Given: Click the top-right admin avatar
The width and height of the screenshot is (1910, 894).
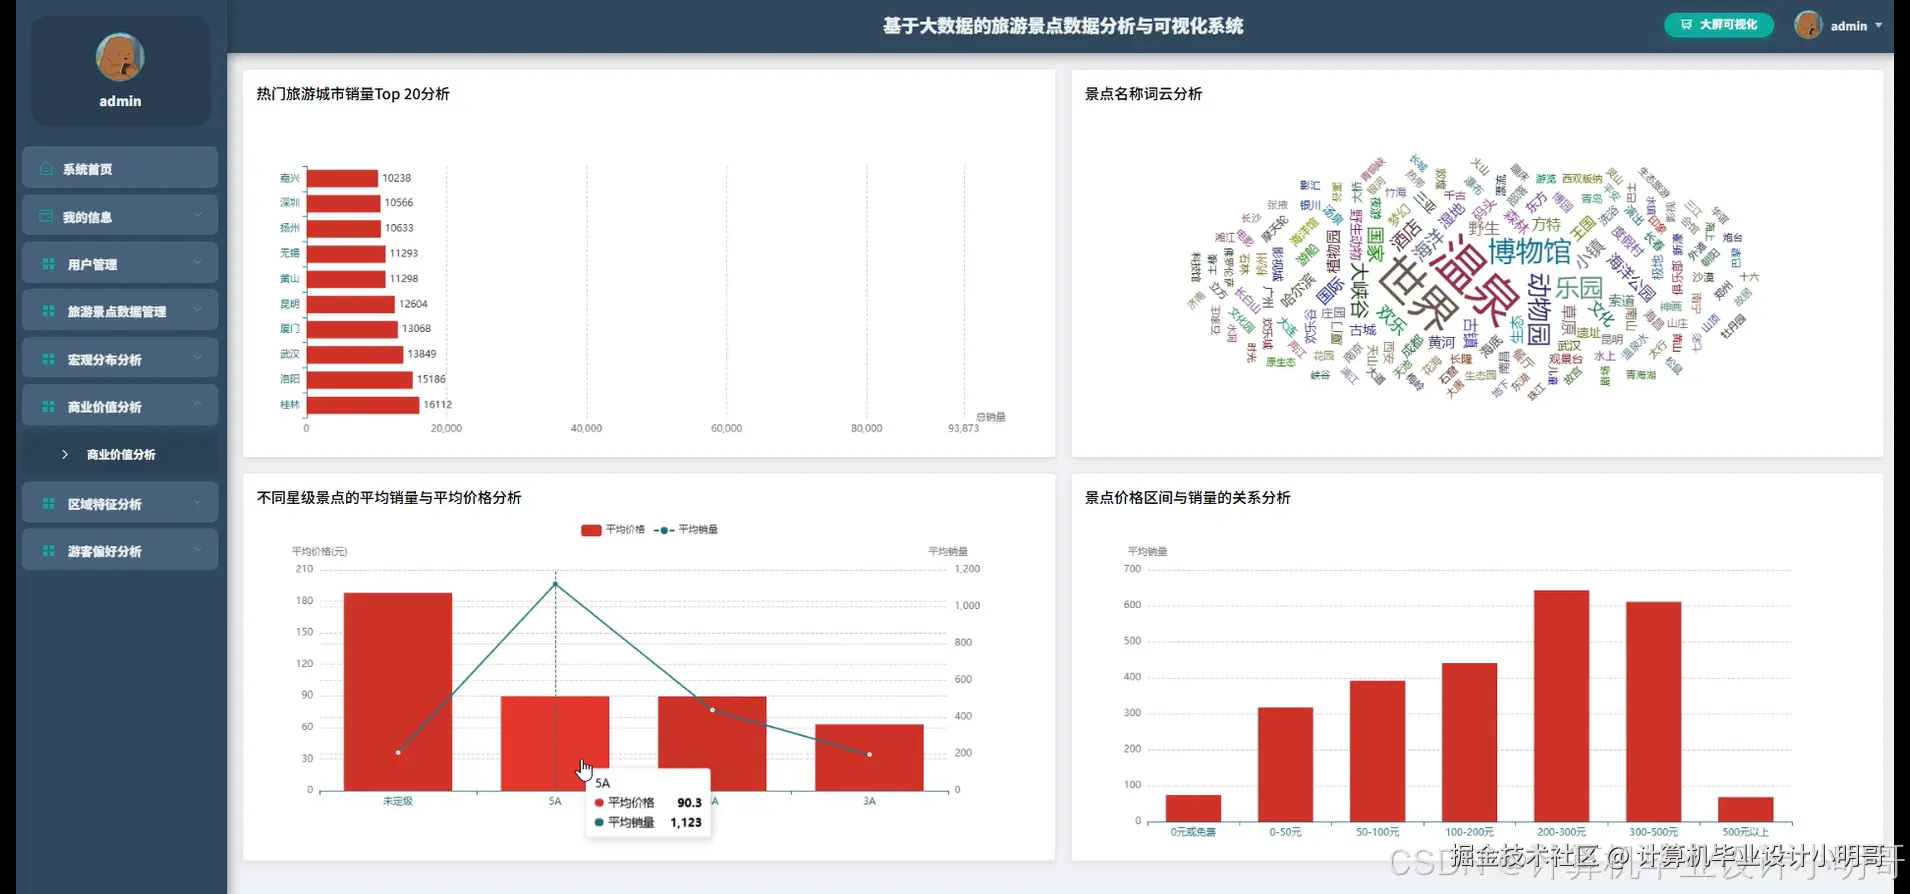Looking at the screenshot, I should coord(1808,25).
